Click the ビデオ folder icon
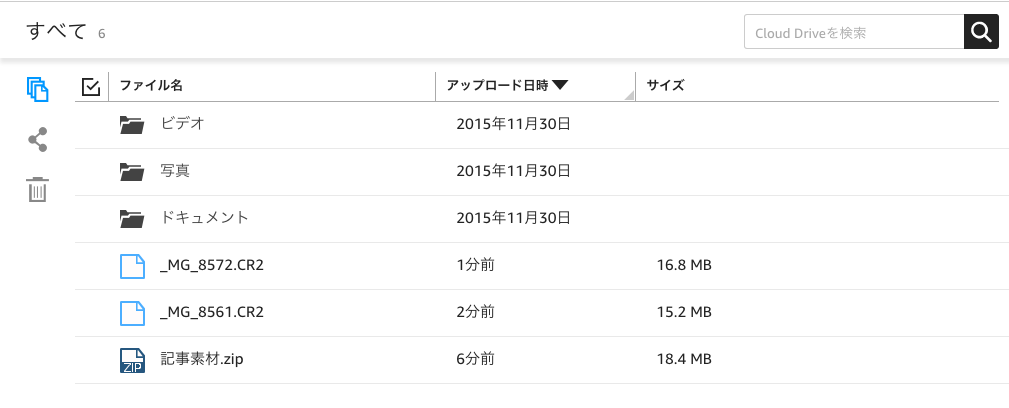The width and height of the screenshot is (1009, 408). (132, 124)
